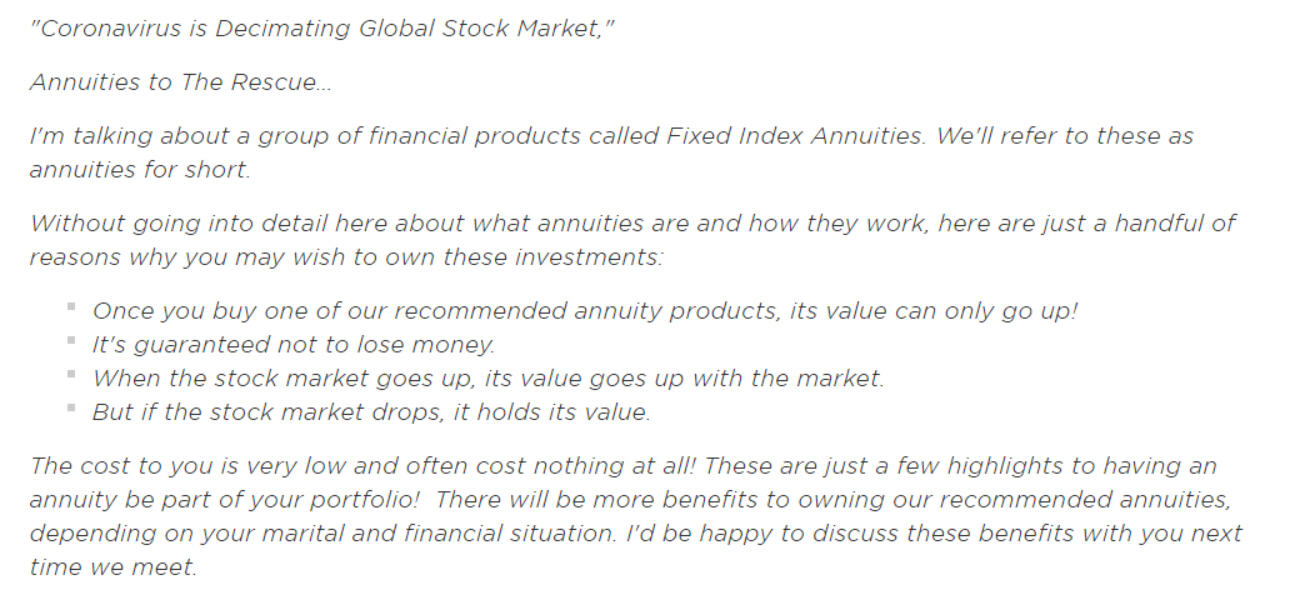Click the bullet marker before "When the stock market"
This screenshot has height=610, width=1305.
click(72, 375)
